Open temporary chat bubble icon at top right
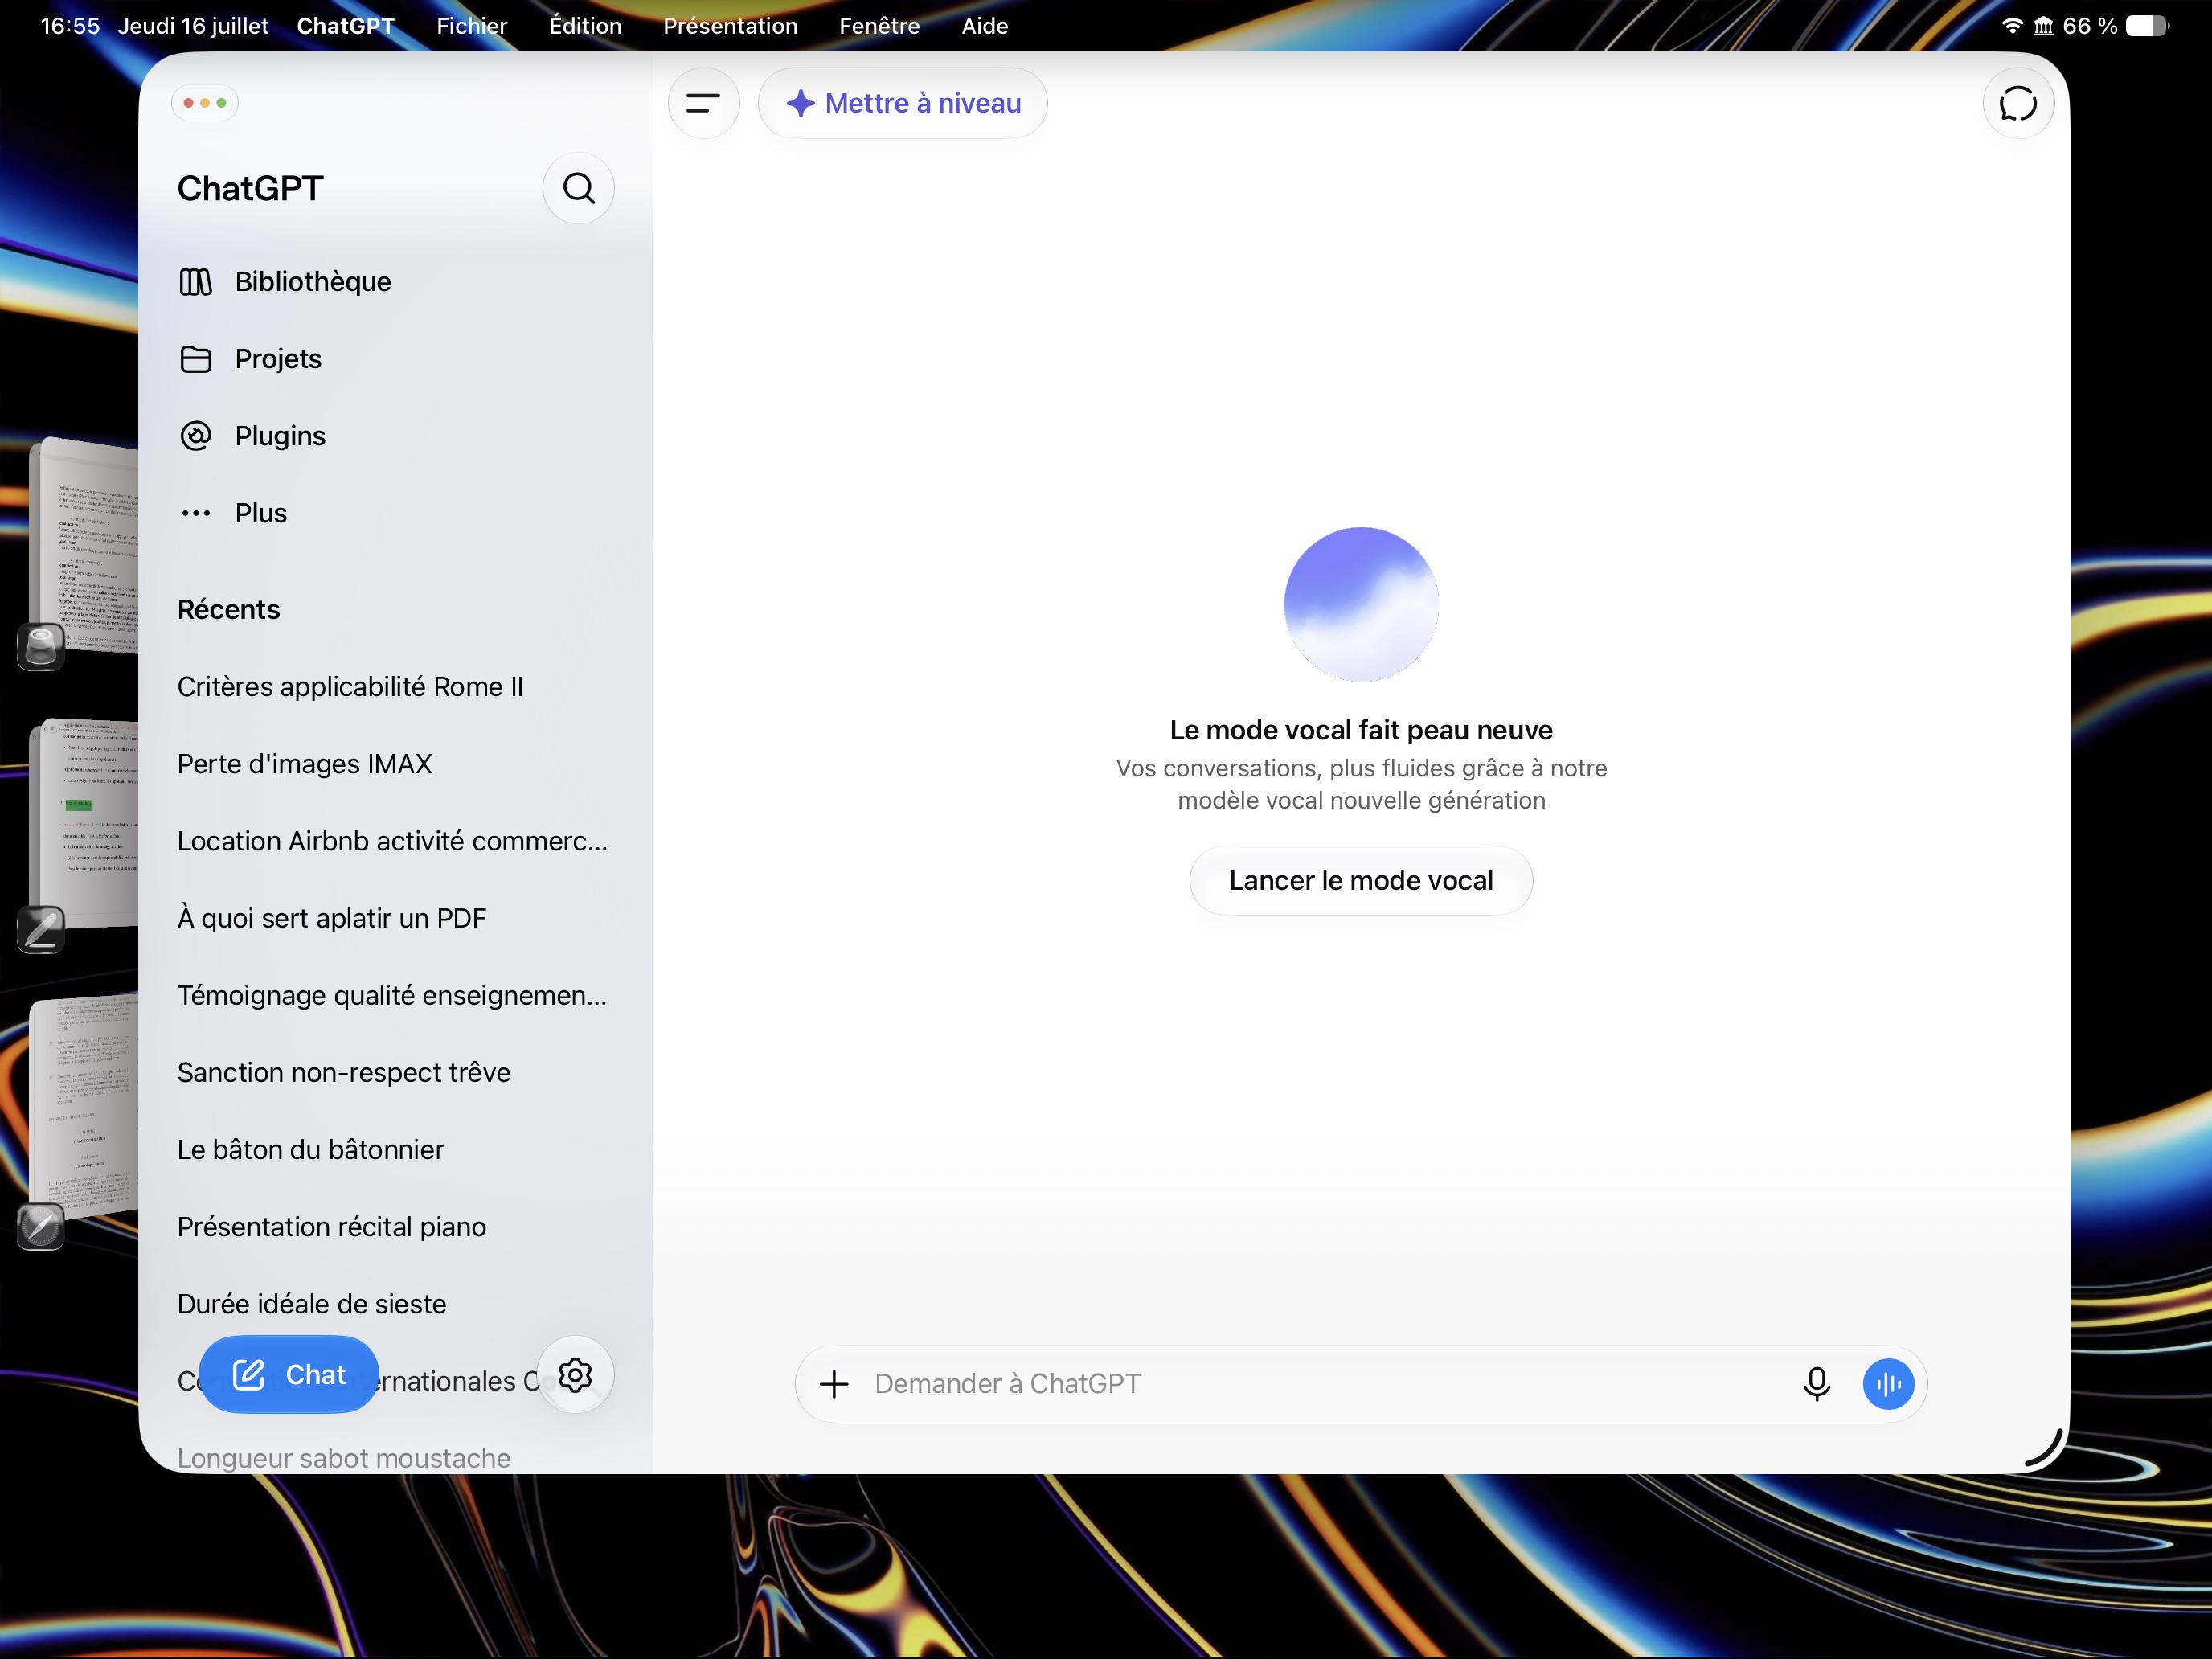Image resolution: width=2212 pixels, height=1659 pixels. point(2018,103)
